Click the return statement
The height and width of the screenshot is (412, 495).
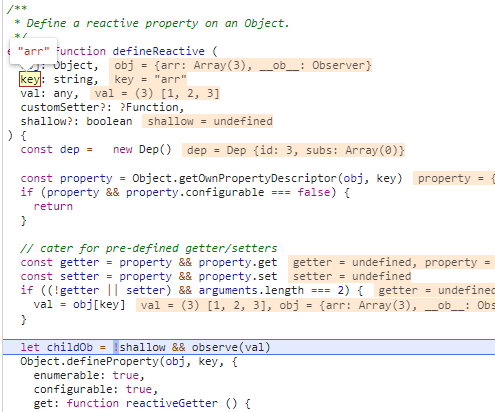tap(53, 207)
